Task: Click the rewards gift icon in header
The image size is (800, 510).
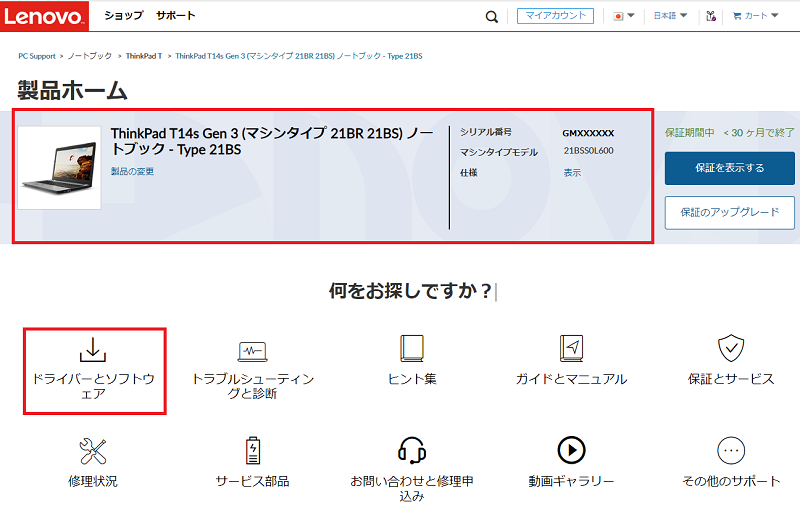Action: coord(711,16)
